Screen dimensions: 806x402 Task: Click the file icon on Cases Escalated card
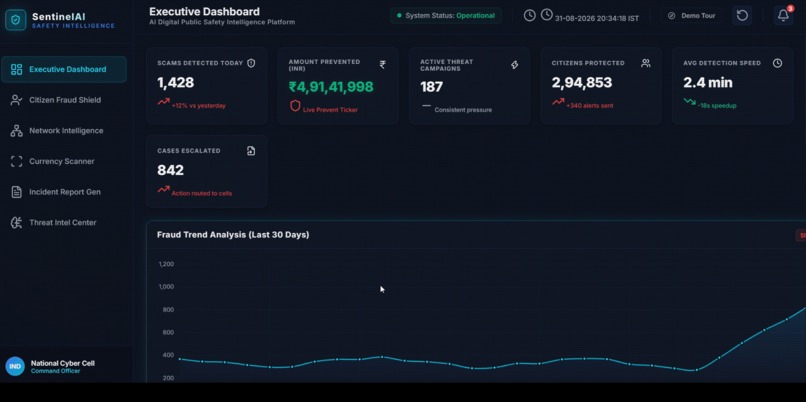[251, 151]
